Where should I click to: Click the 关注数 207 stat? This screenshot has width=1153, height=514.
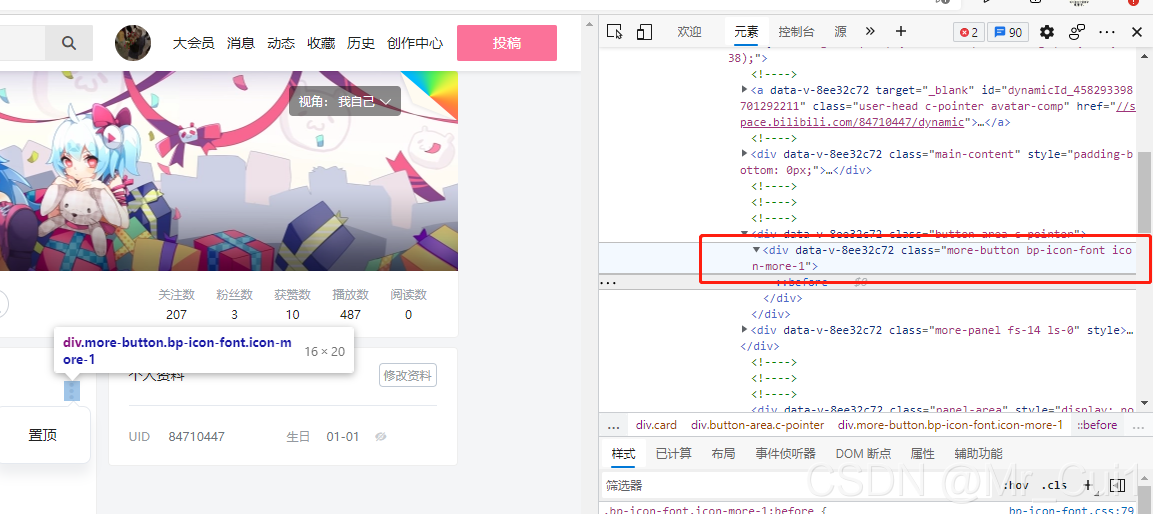176,304
